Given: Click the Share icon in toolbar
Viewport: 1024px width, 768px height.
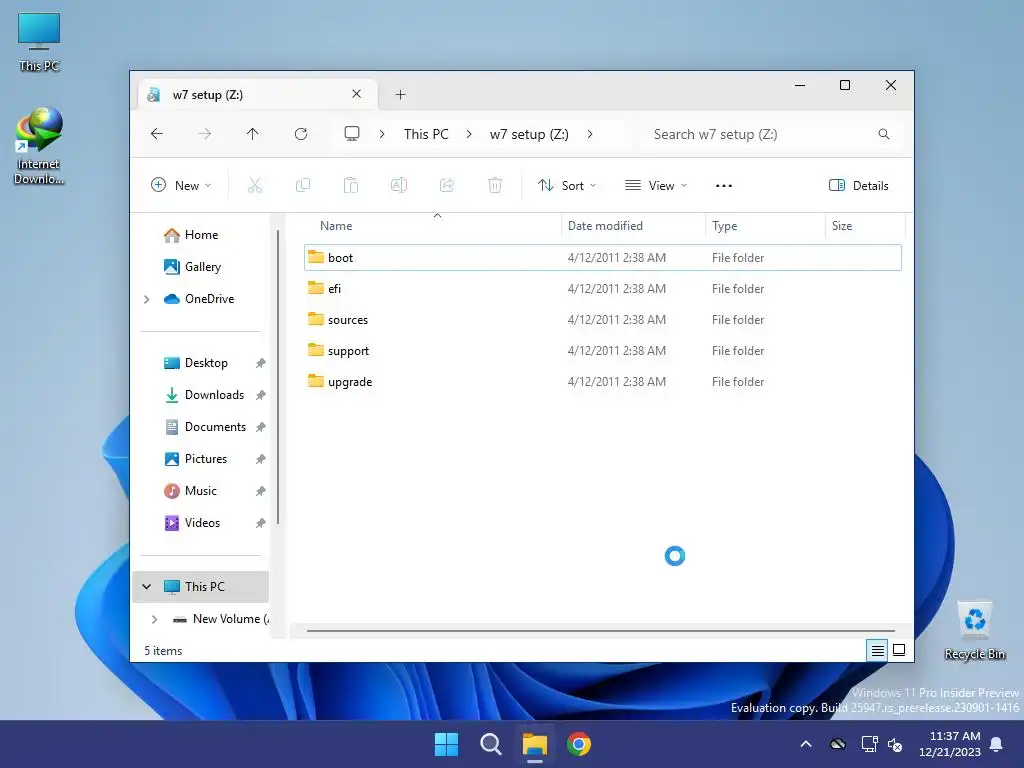Looking at the screenshot, I should point(447,185).
